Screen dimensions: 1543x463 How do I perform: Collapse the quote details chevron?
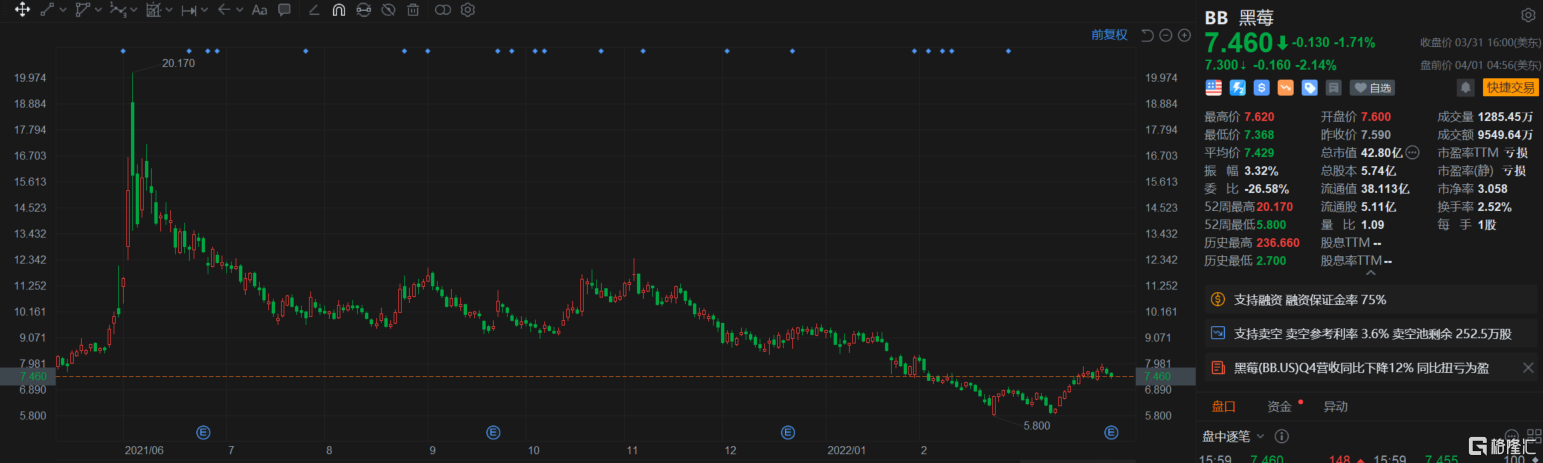tap(1371, 272)
